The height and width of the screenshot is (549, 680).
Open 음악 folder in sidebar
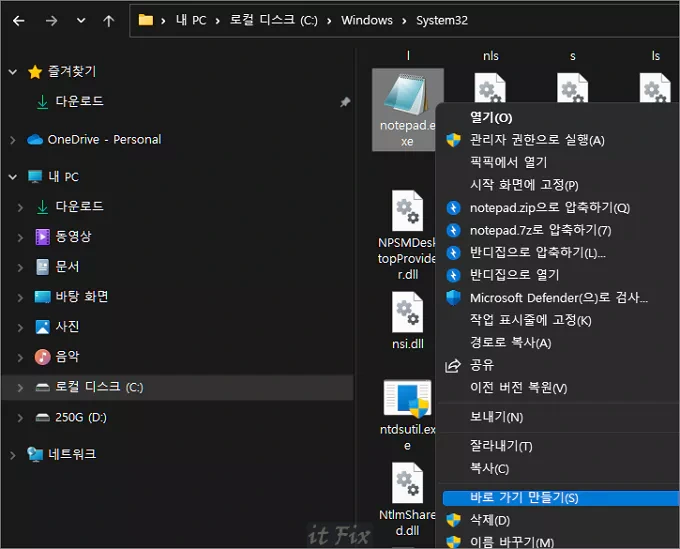pyautogui.click(x=67, y=356)
